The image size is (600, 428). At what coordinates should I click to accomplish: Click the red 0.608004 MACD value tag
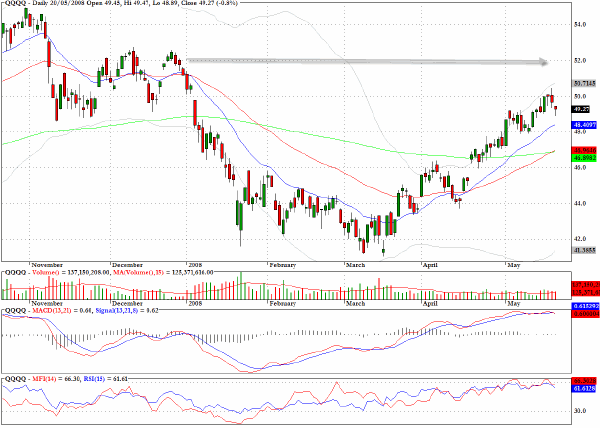coord(586,314)
